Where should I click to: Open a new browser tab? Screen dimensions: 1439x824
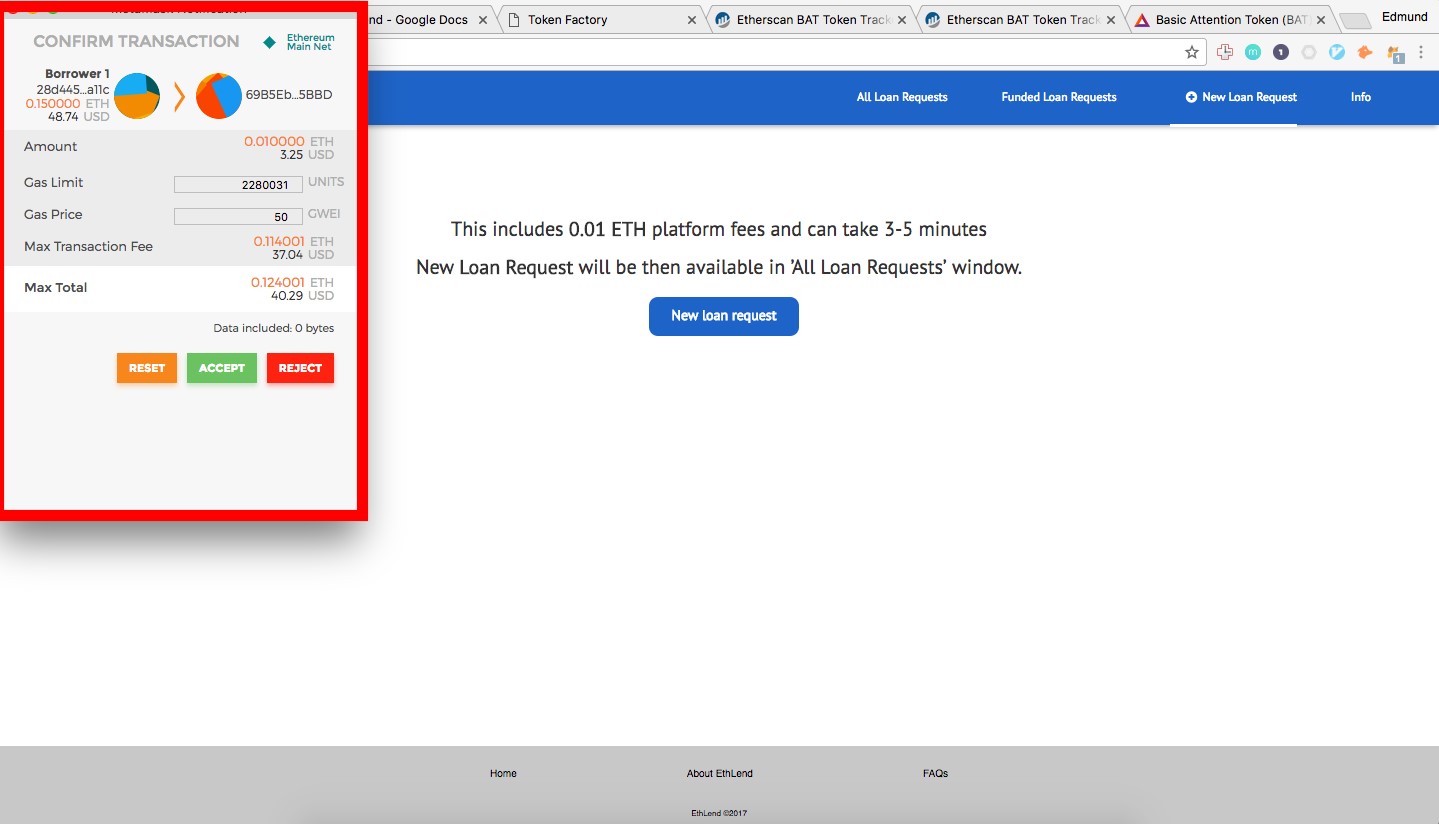1354,21
